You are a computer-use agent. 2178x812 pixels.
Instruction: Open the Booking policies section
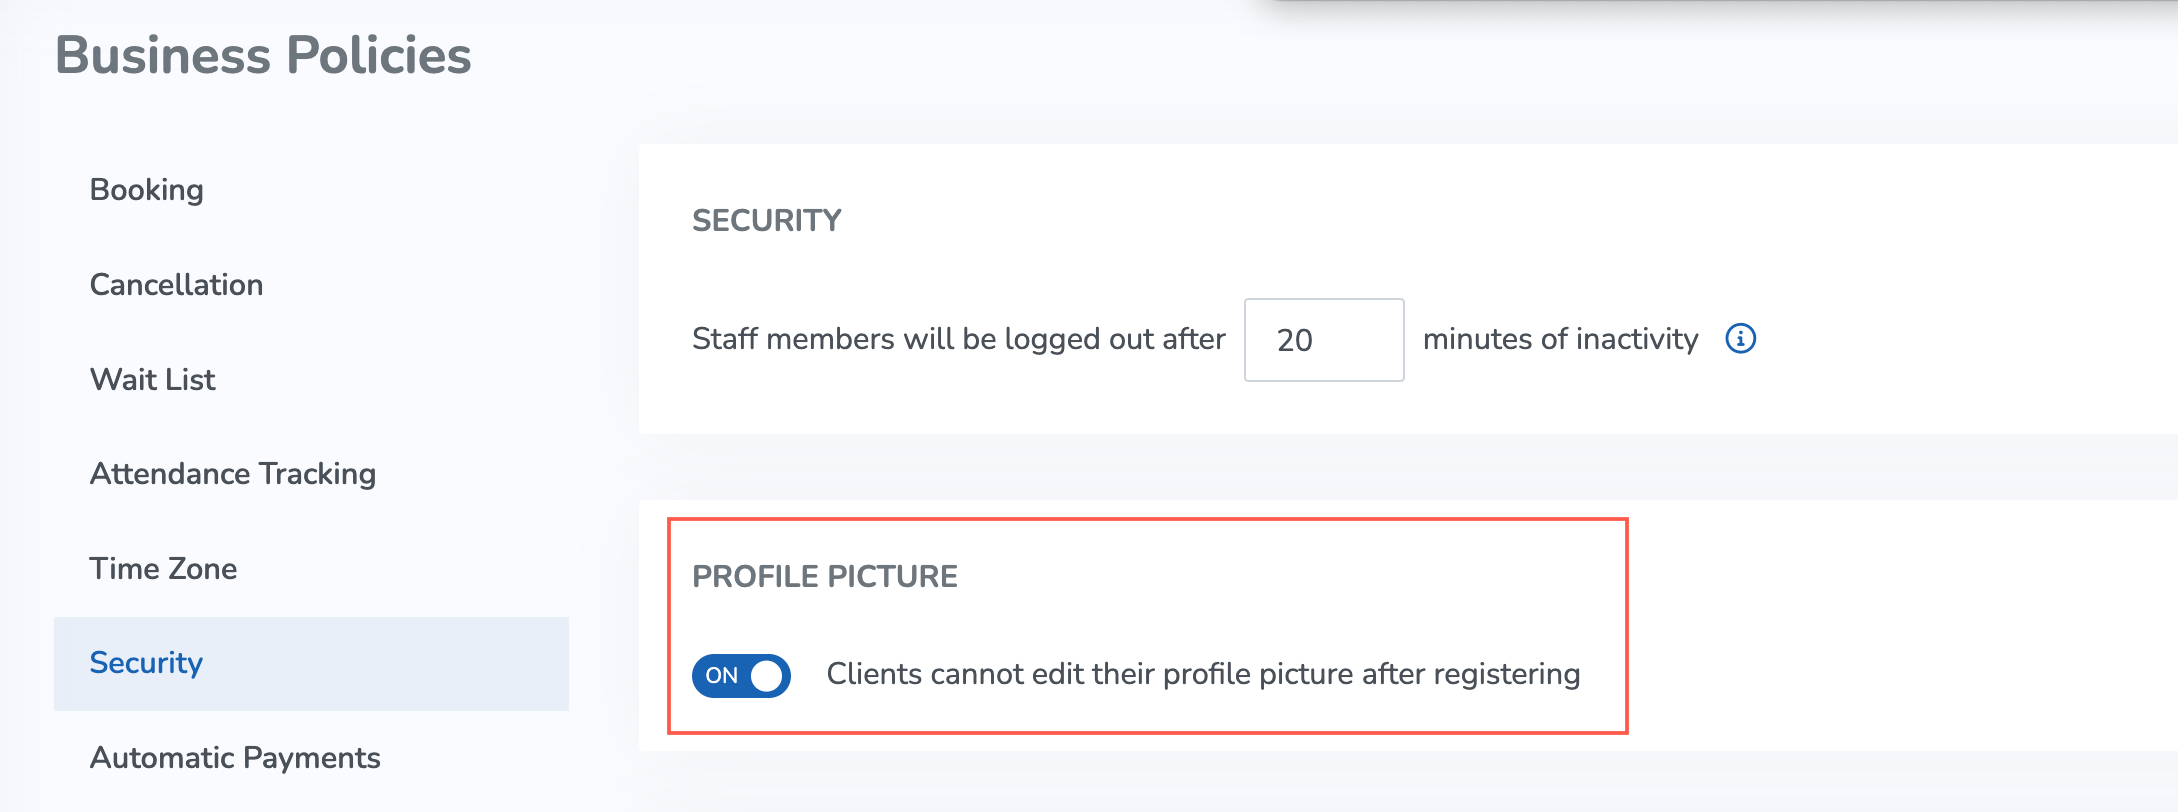(x=147, y=190)
